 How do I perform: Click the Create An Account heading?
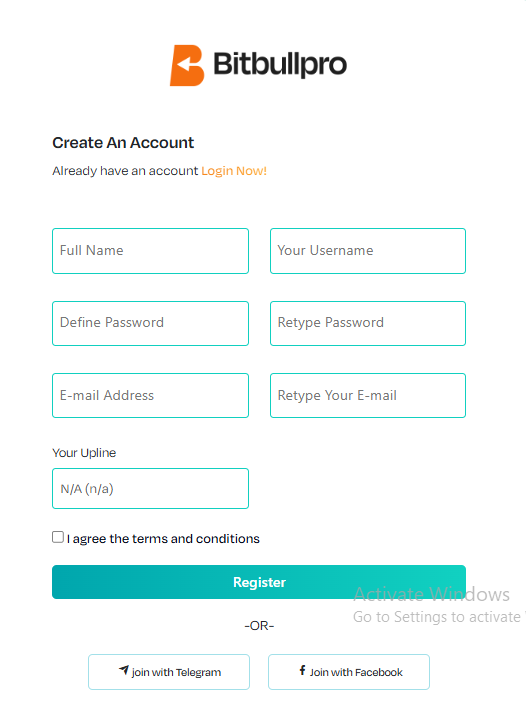(123, 143)
